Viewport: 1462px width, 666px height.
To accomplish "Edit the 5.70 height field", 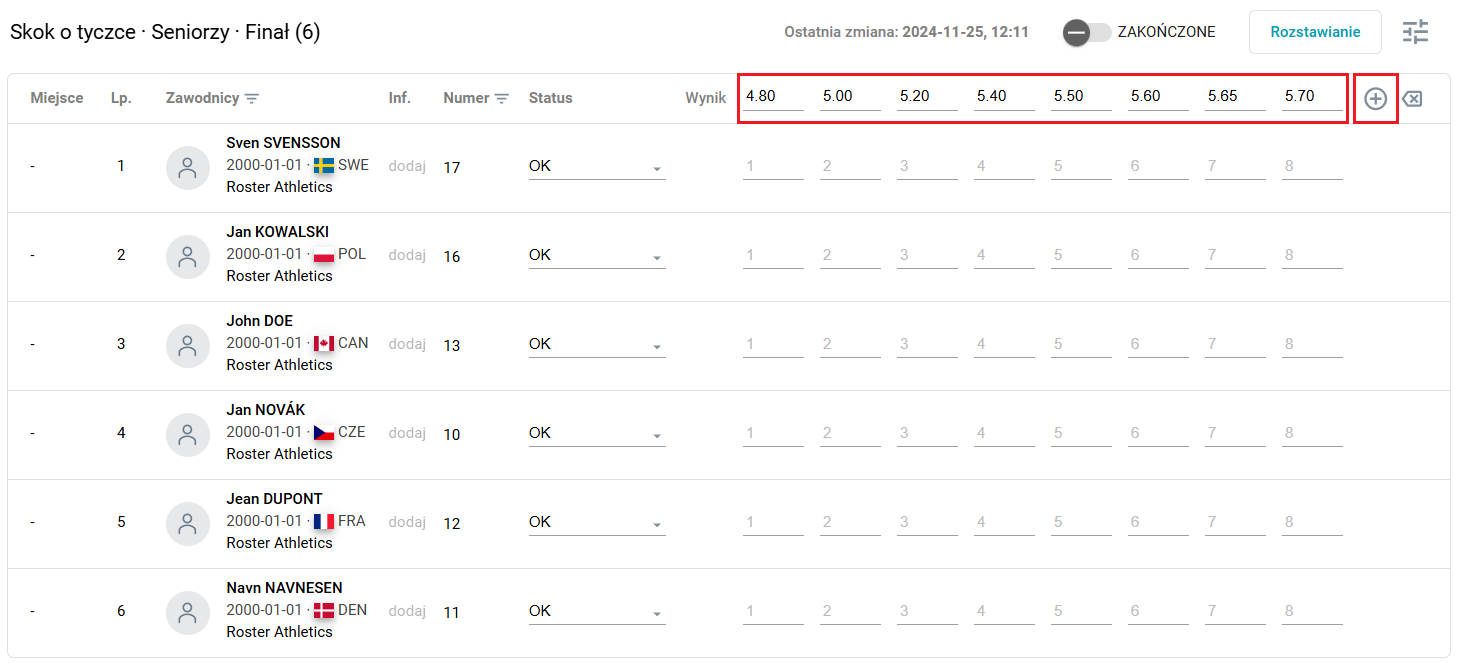I will coord(1312,97).
